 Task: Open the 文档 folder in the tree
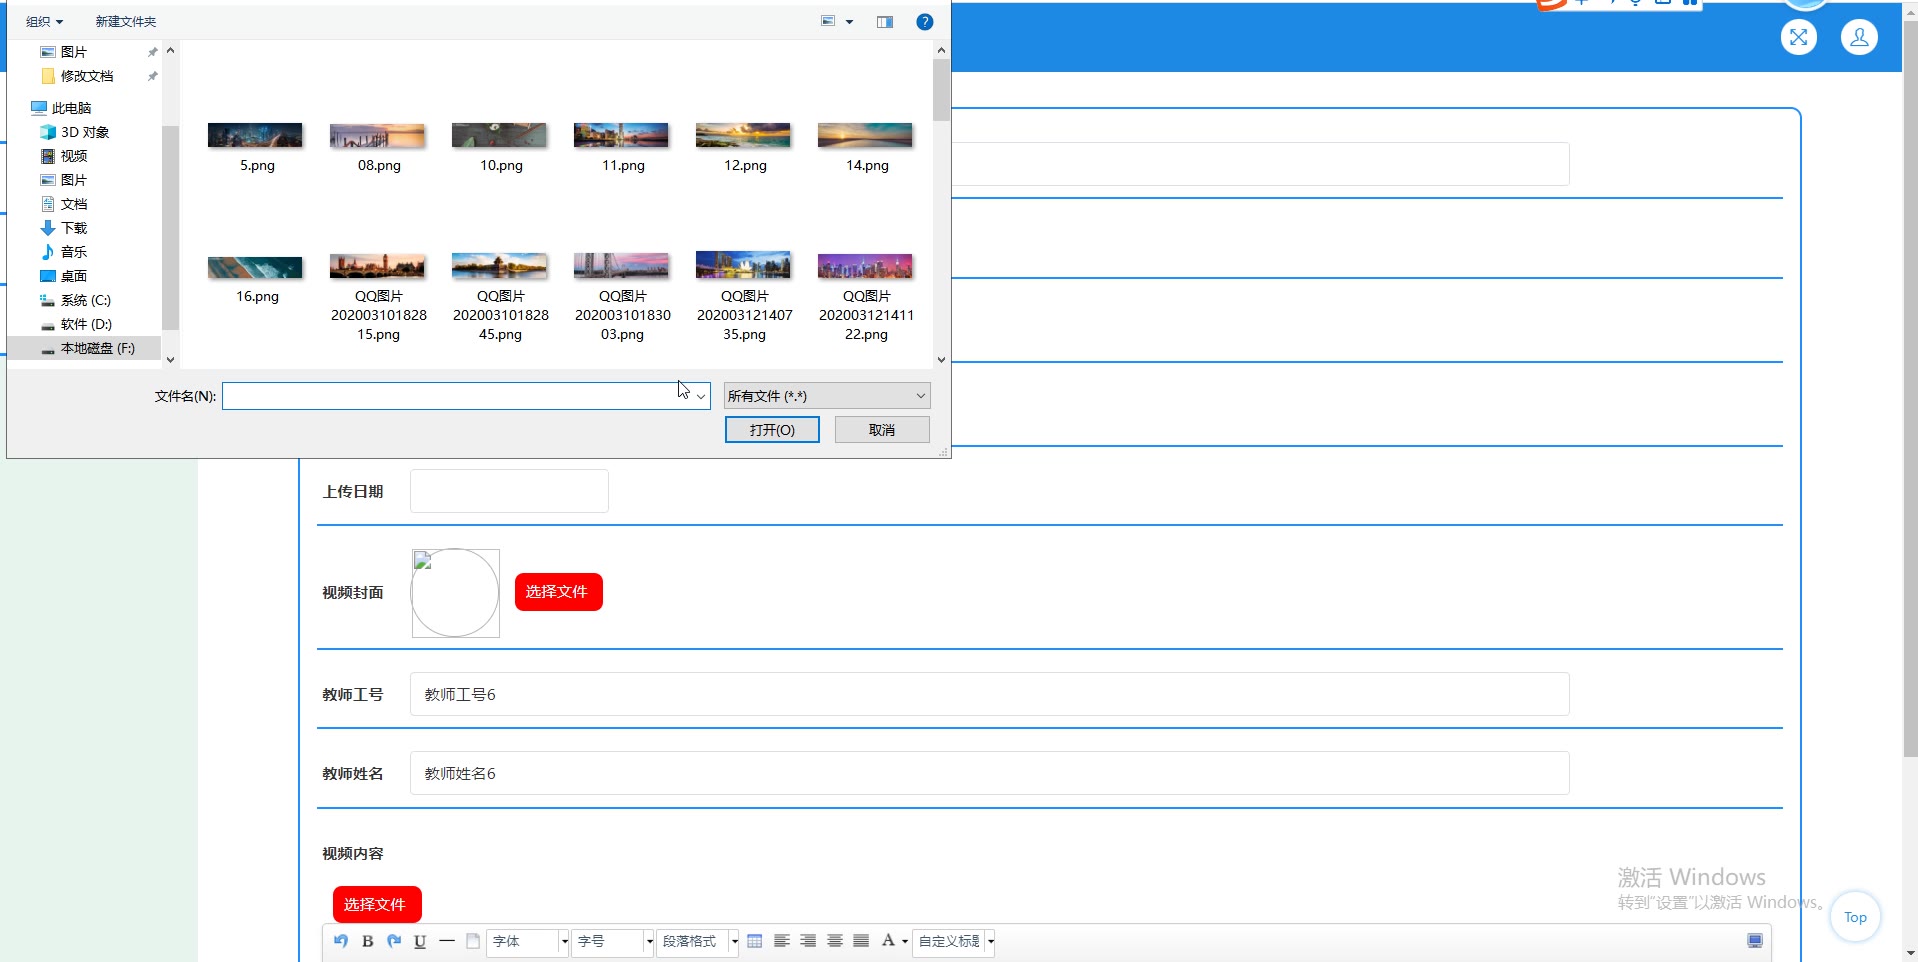[74, 204]
